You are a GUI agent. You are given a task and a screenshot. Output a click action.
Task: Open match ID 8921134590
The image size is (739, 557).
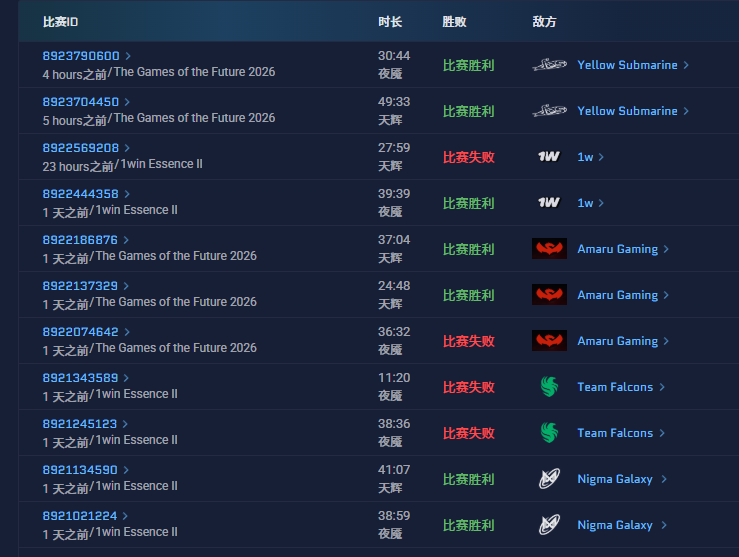coord(80,470)
